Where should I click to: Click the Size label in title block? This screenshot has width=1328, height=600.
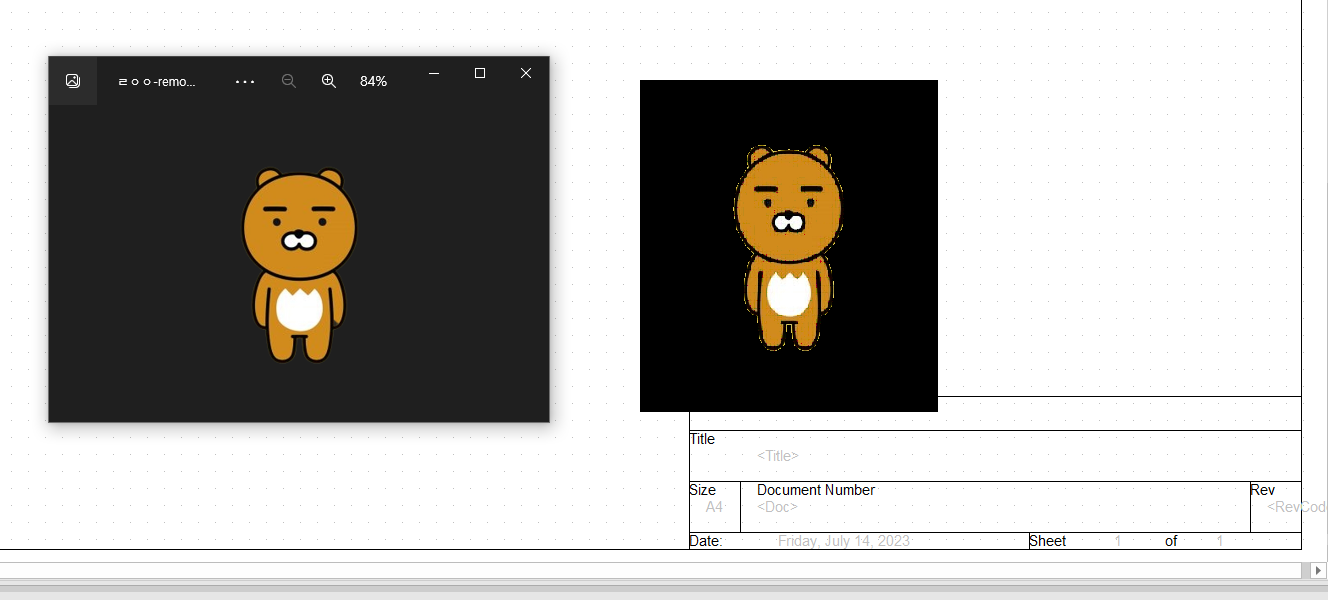click(703, 490)
